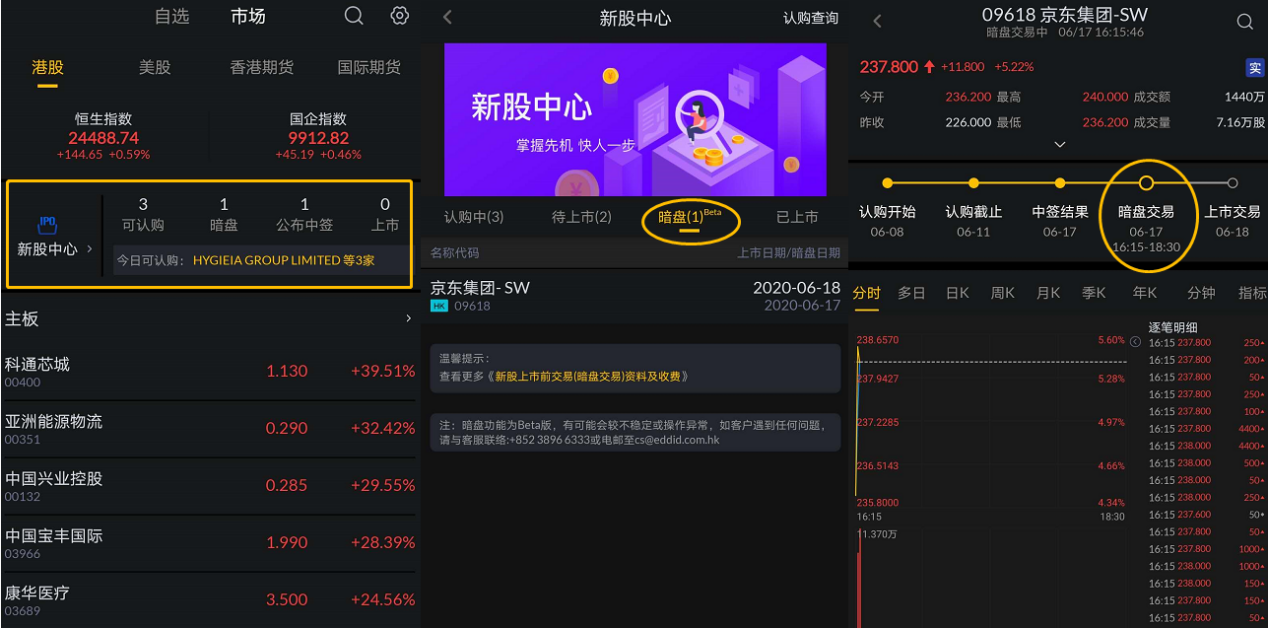Image resolution: width=1268 pixels, height=628 pixels.
Task: Go back from 新股中心 screen
Action: click(x=447, y=17)
